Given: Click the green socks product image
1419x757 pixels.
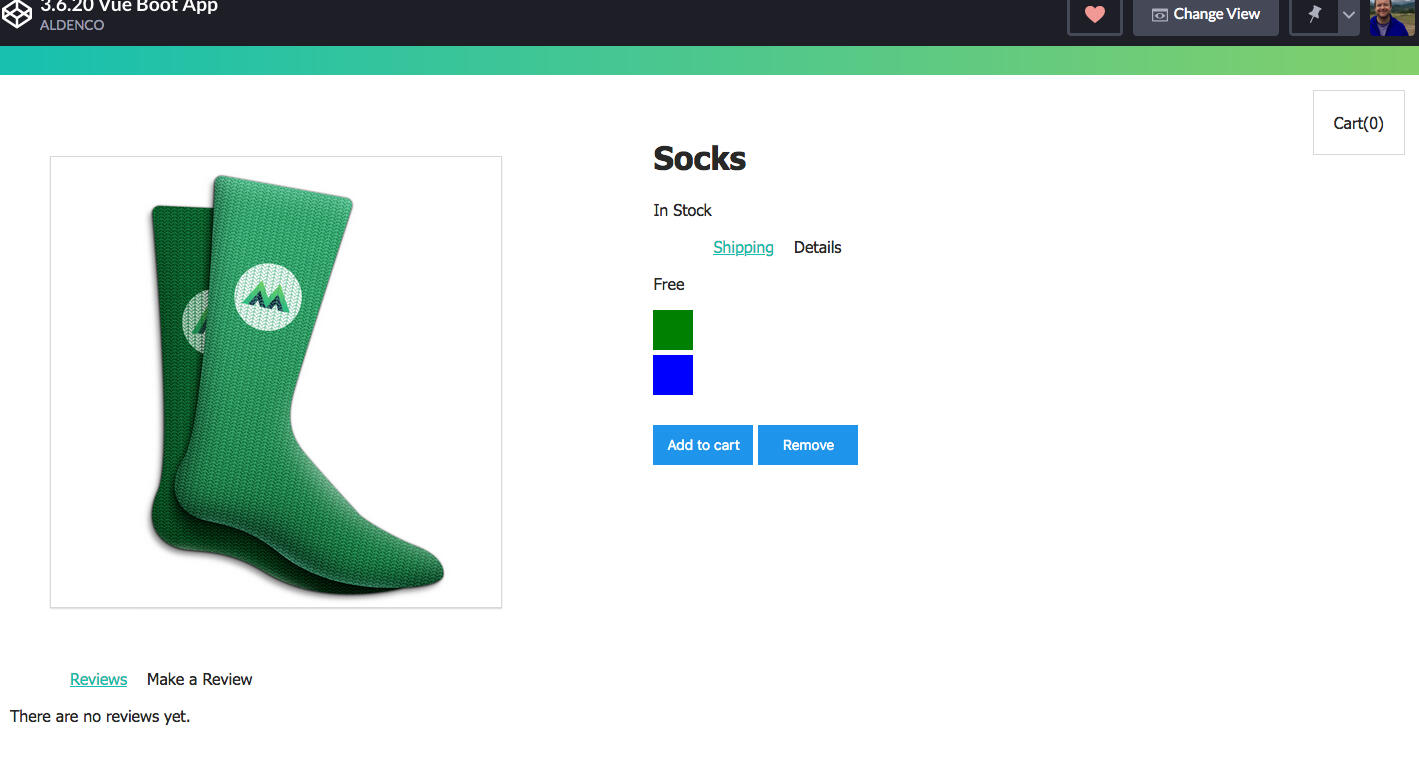Looking at the screenshot, I should pos(276,382).
